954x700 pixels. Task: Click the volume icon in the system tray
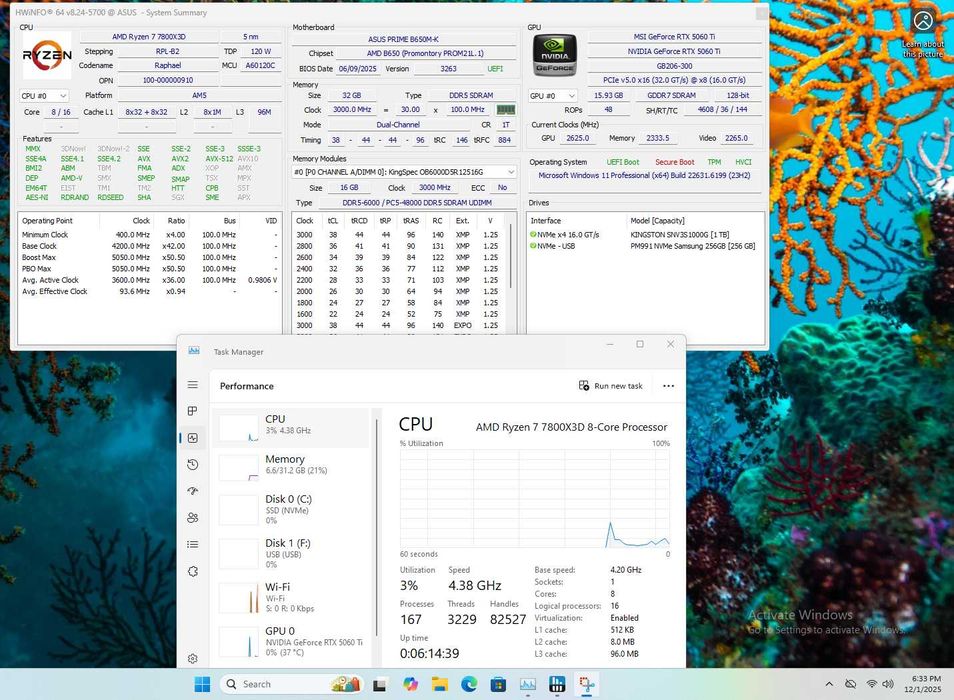tap(888, 684)
